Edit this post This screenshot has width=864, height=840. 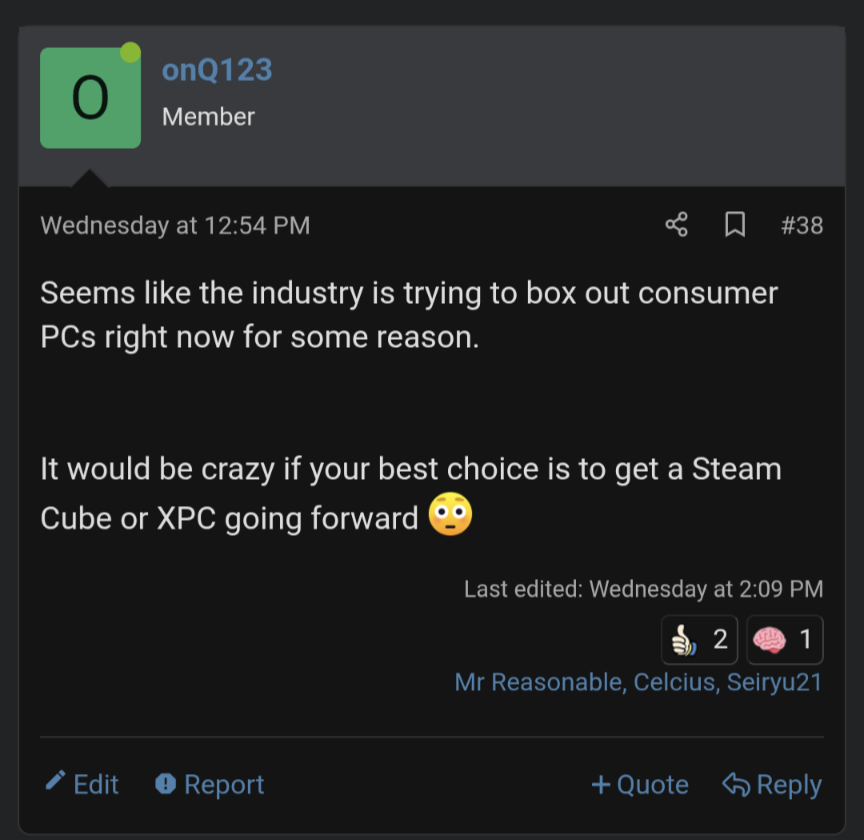tap(83, 785)
